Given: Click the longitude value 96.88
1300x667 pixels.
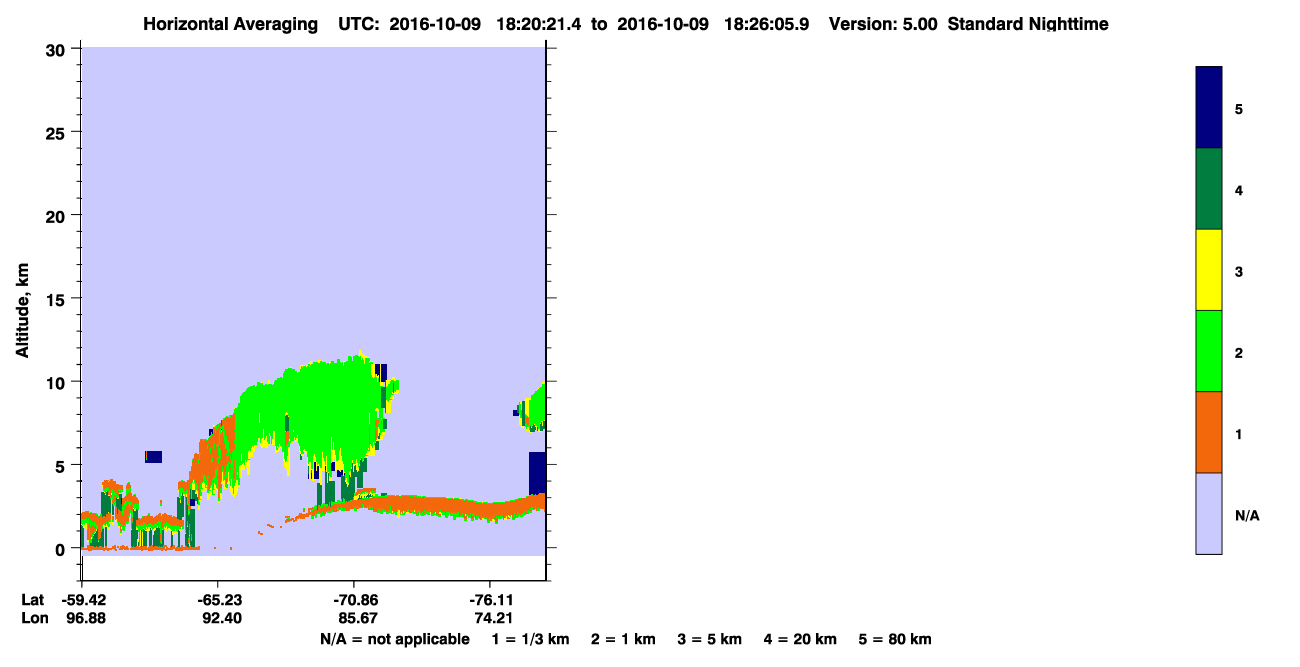Looking at the screenshot, I should click(x=85, y=618).
